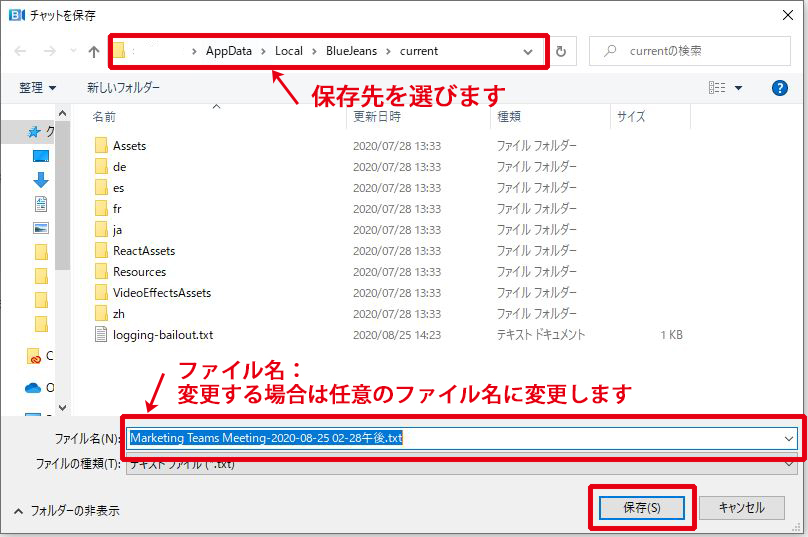Select logging-bailout.txt file
Screen dimensions: 808x537
pos(163,335)
